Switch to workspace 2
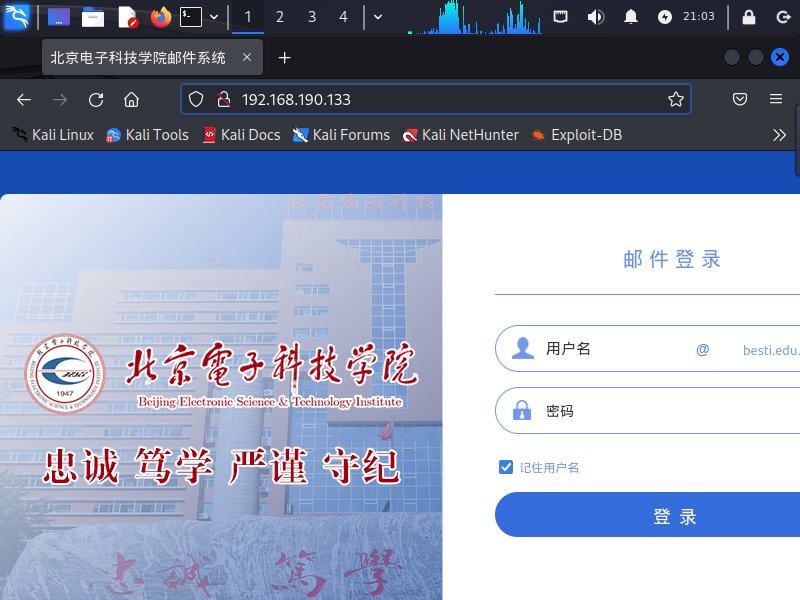800x600 pixels. coord(280,17)
